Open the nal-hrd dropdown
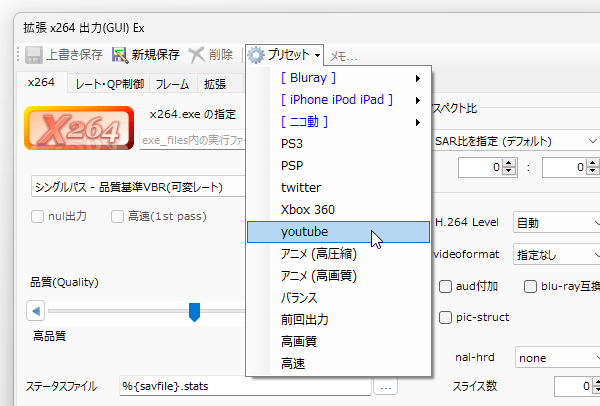The width and height of the screenshot is (600, 406). pos(558,358)
